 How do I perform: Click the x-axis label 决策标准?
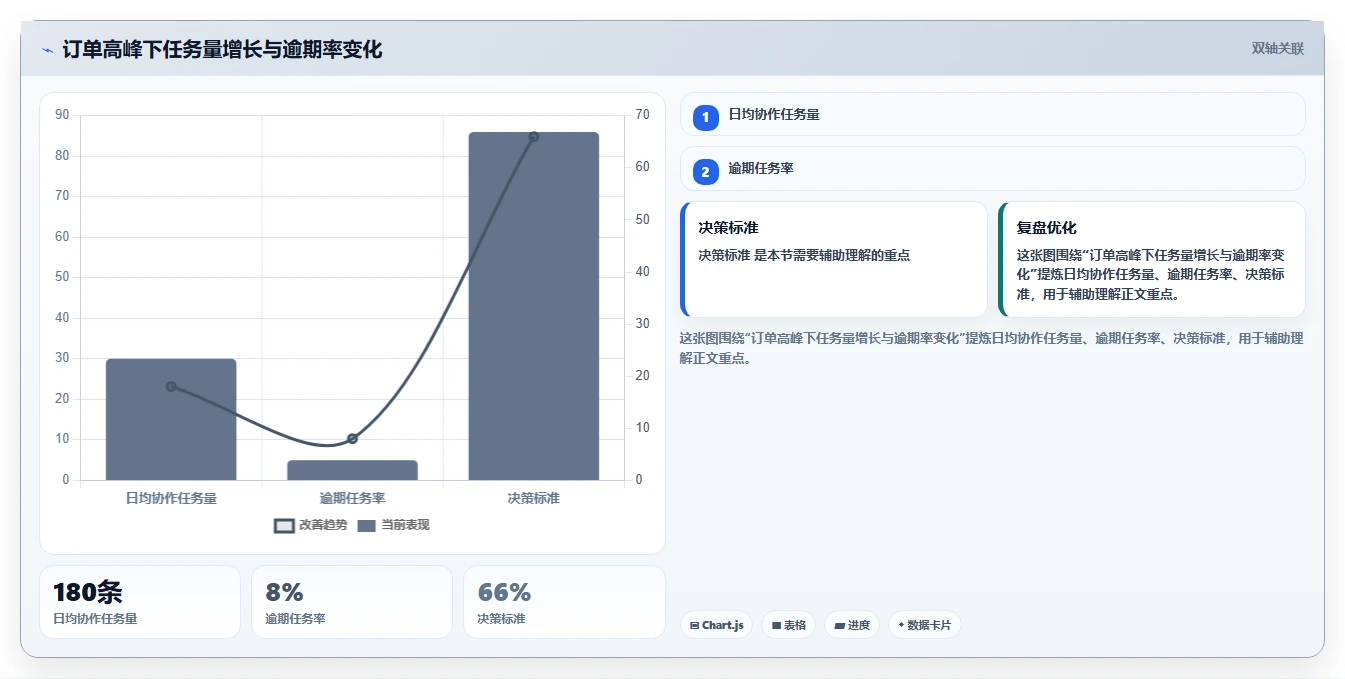pos(533,498)
